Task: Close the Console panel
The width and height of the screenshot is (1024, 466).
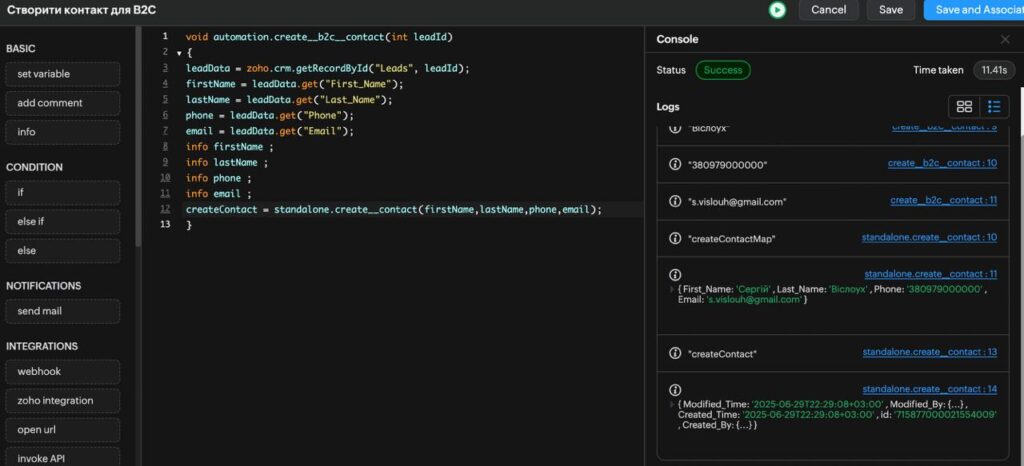Action: point(1005,40)
